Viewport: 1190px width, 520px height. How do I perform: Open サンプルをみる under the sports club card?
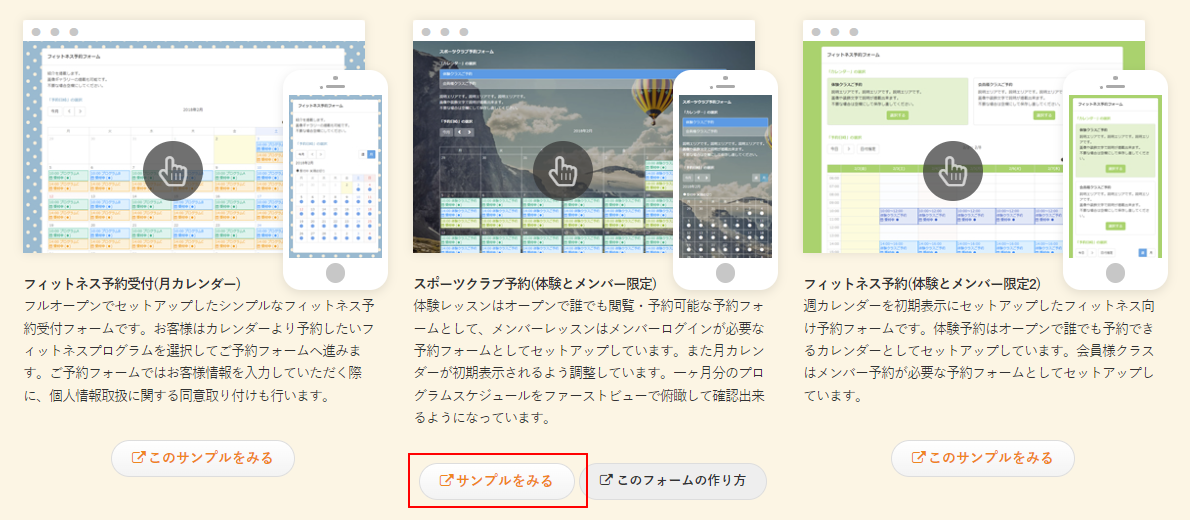point(497,481)
